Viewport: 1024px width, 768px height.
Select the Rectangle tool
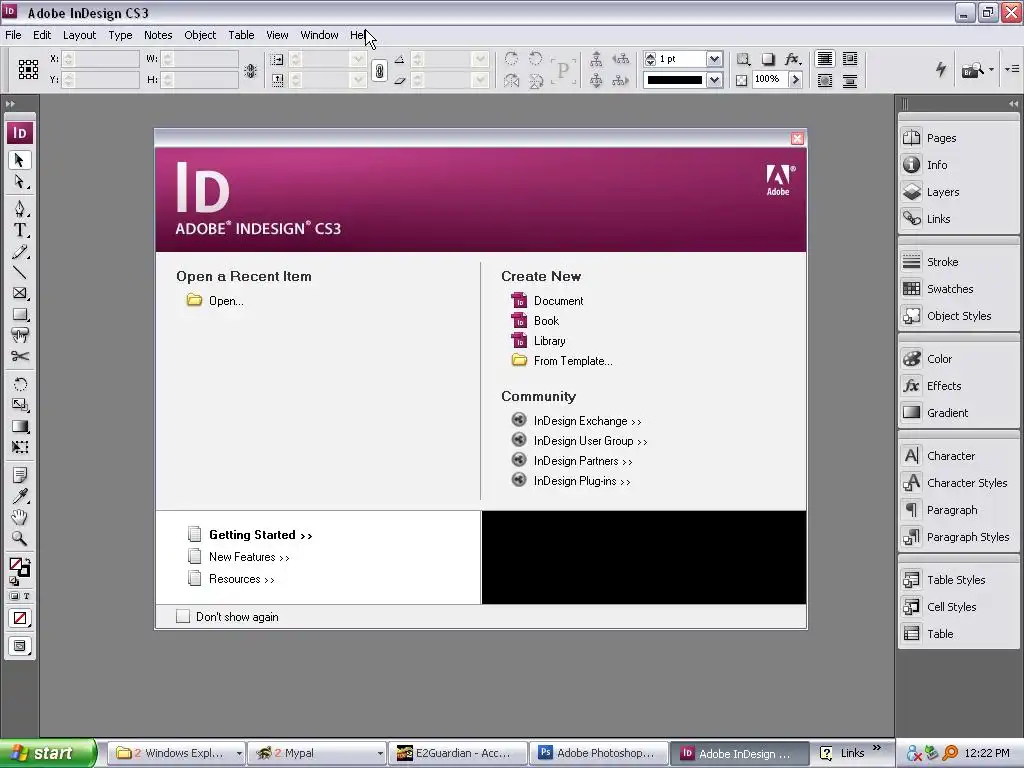[x=20, y=314]
